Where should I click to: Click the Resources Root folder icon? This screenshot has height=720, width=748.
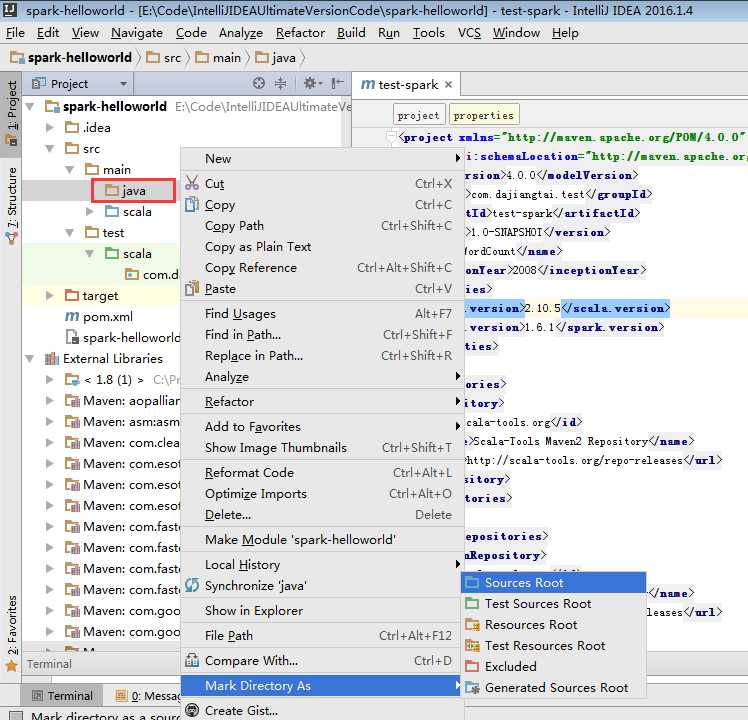pos(472,624)
